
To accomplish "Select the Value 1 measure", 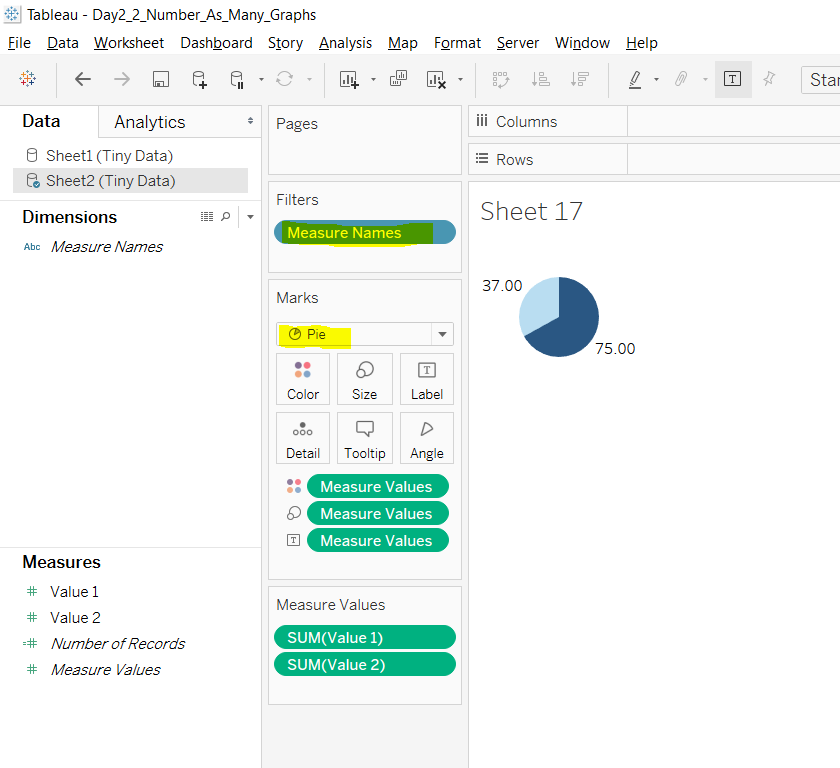I will pyautogui.click(x=74, y=592).
